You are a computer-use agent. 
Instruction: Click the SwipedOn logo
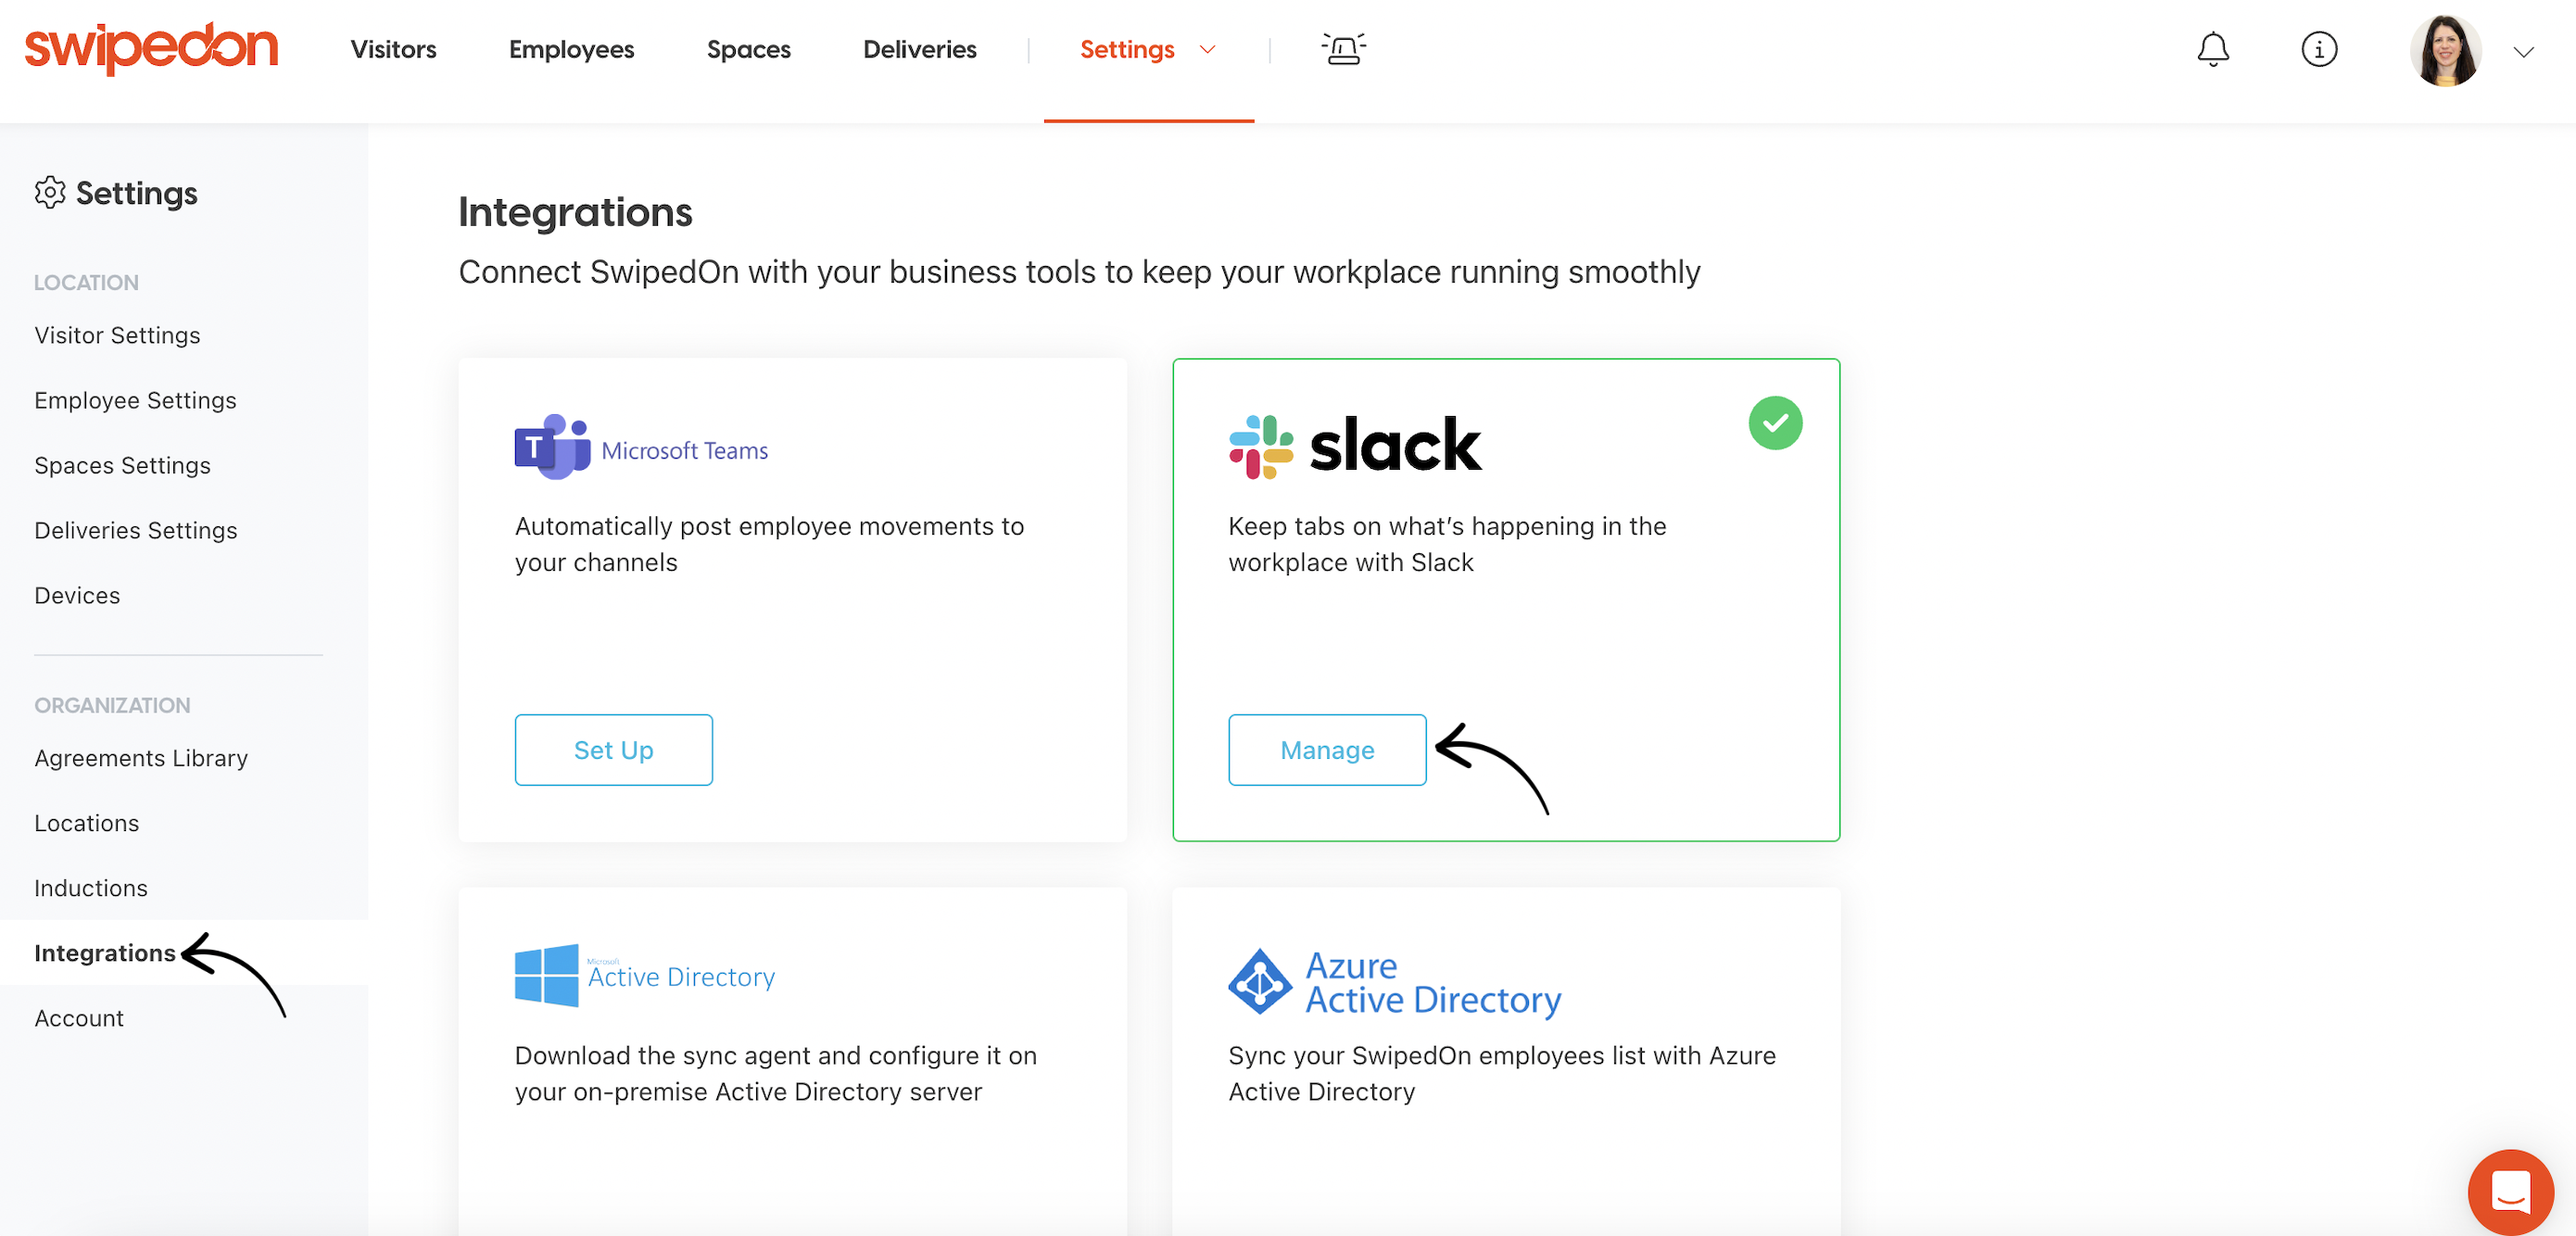pyautogui.click(x=151, y=48)
